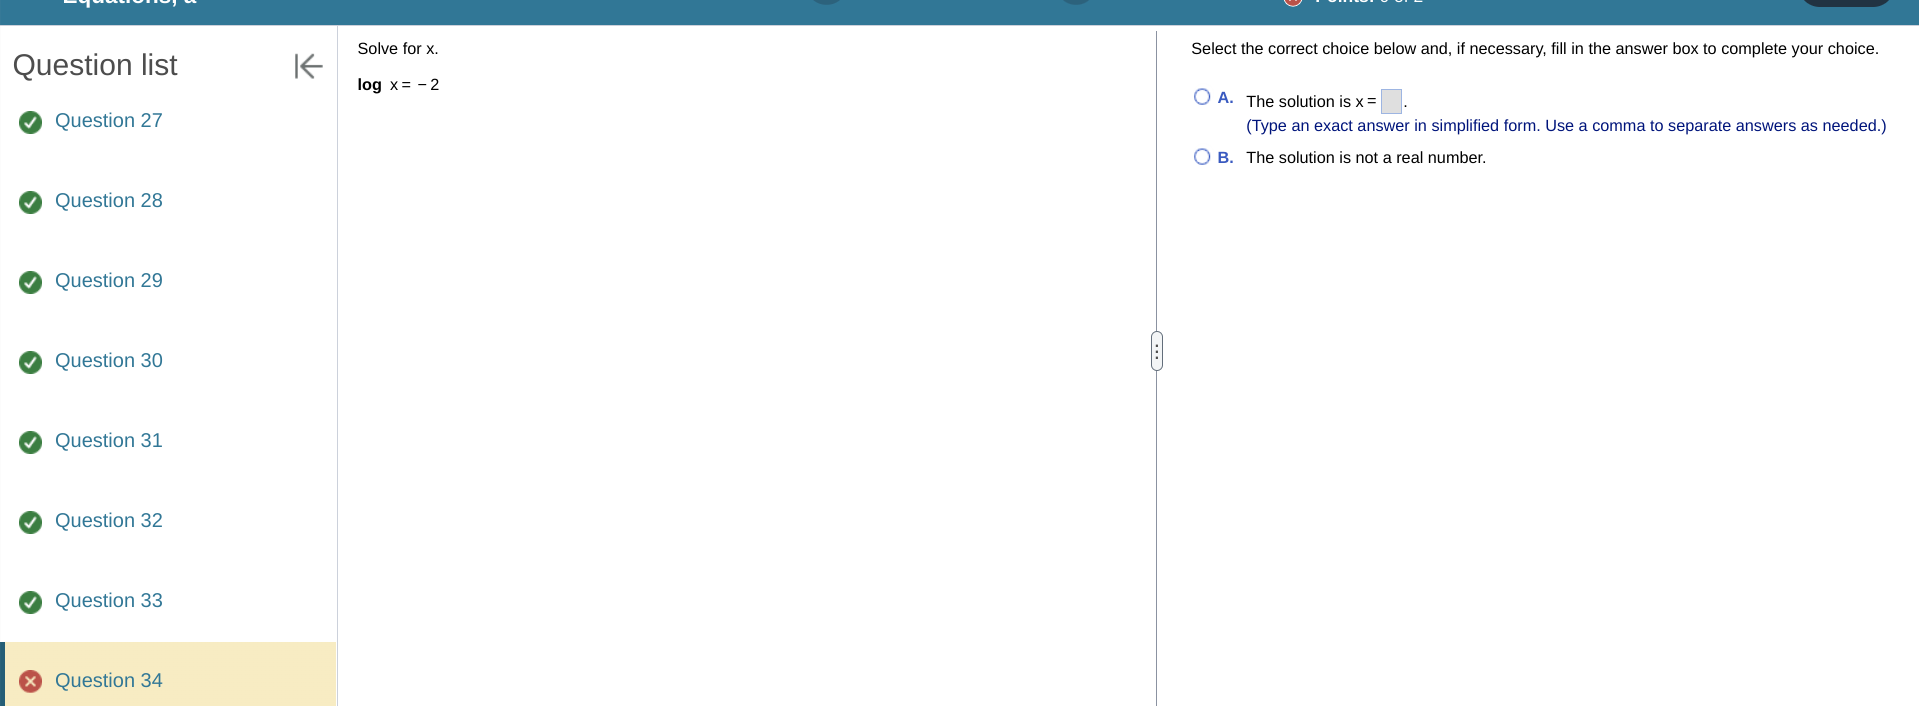1919x706 pixels.
Task: Click the green check icon beside Question 31
Action: (x=31, y=442)
